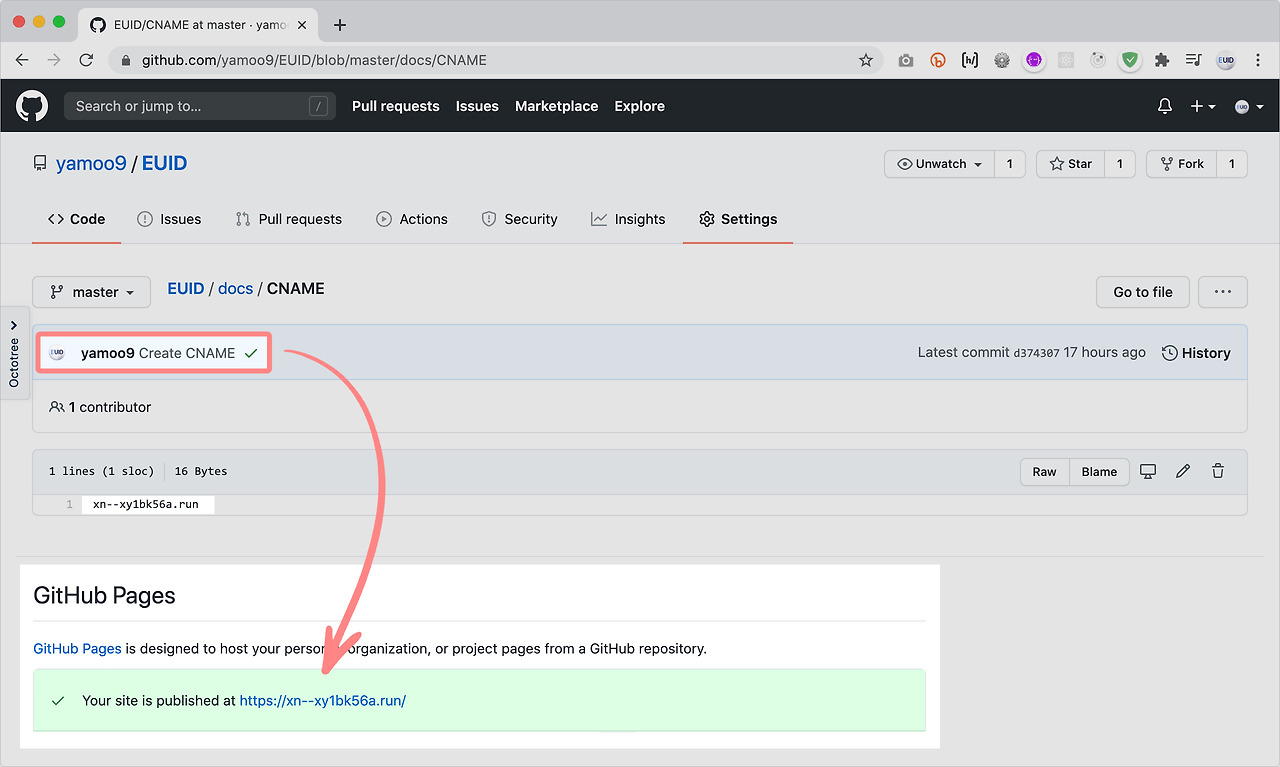Delete the CNAME file with the trash icon

[1218, 472]
